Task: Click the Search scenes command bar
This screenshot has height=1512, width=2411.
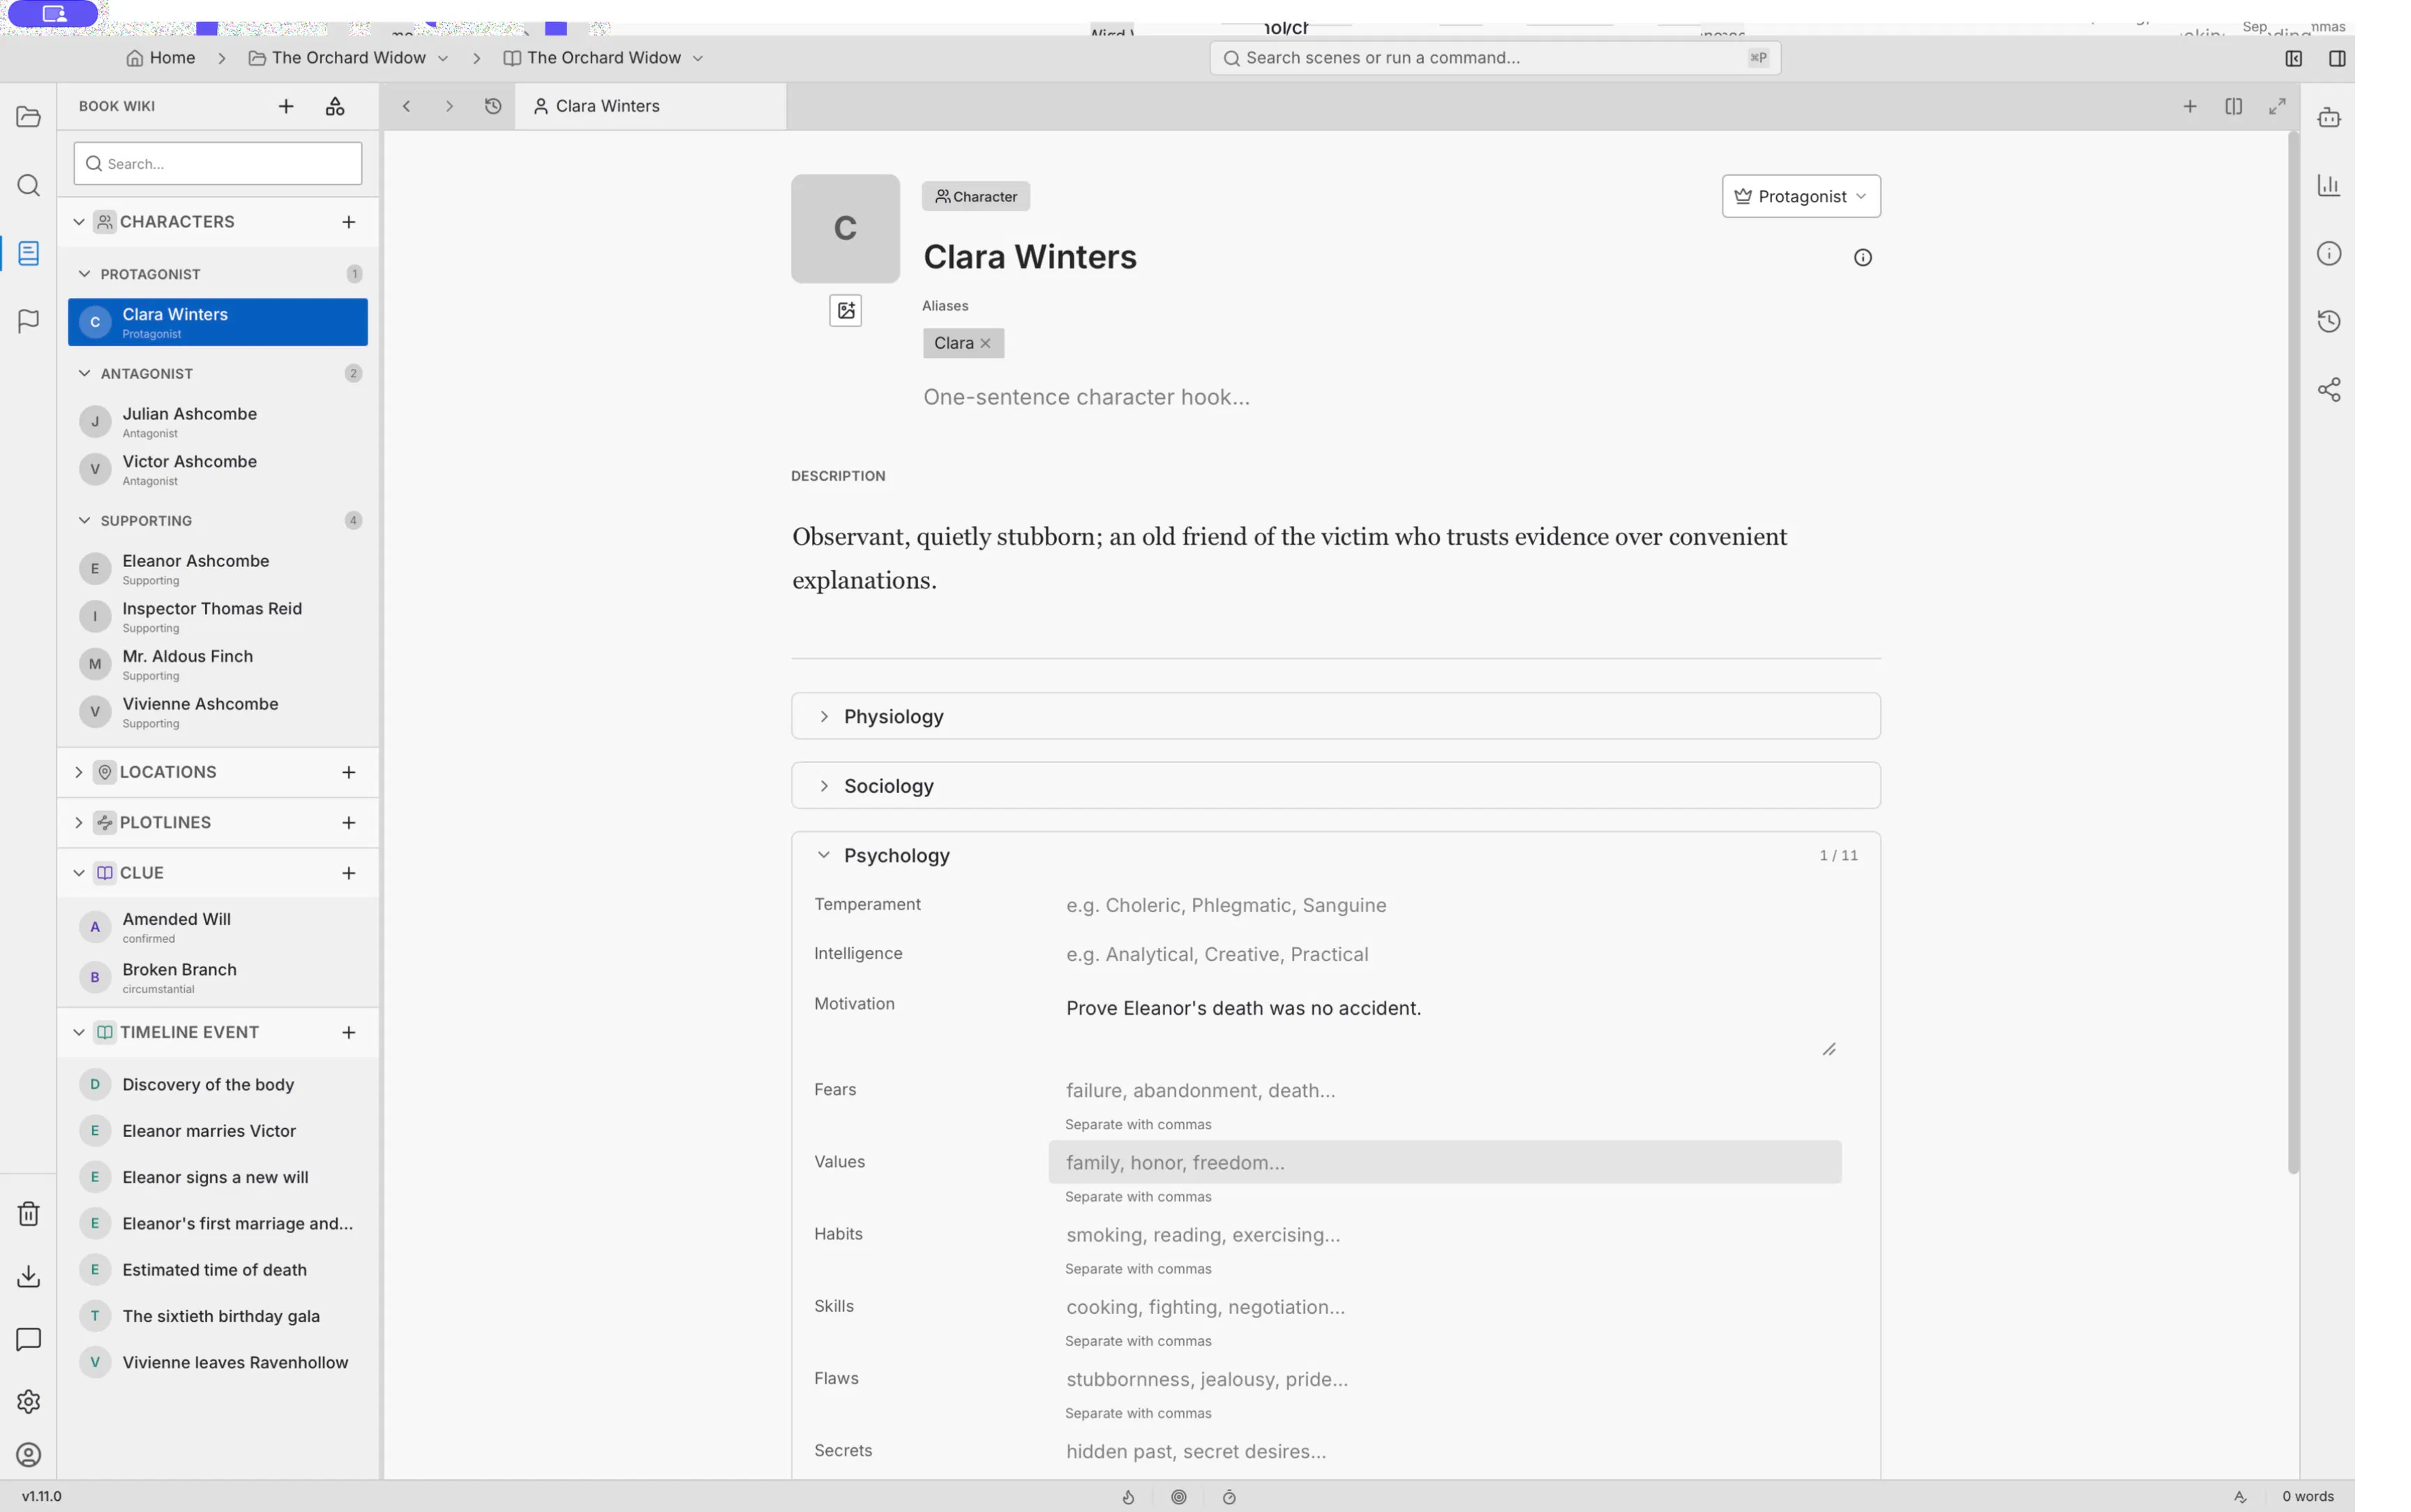Action: (x=1494, y=58)
